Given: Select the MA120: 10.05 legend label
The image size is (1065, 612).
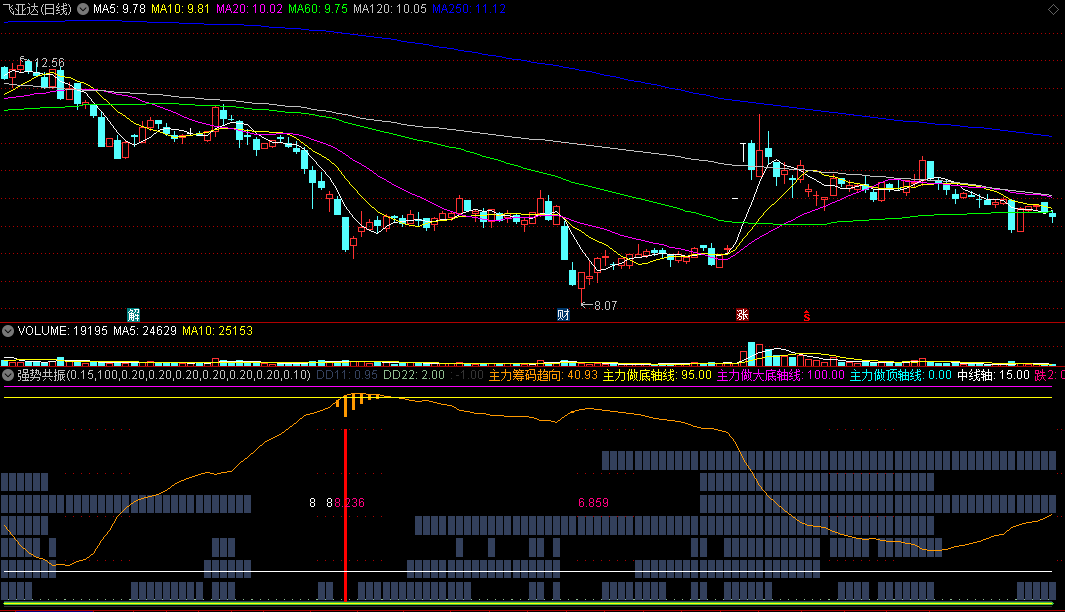Looking at the screenshot, I should (390, 9).
